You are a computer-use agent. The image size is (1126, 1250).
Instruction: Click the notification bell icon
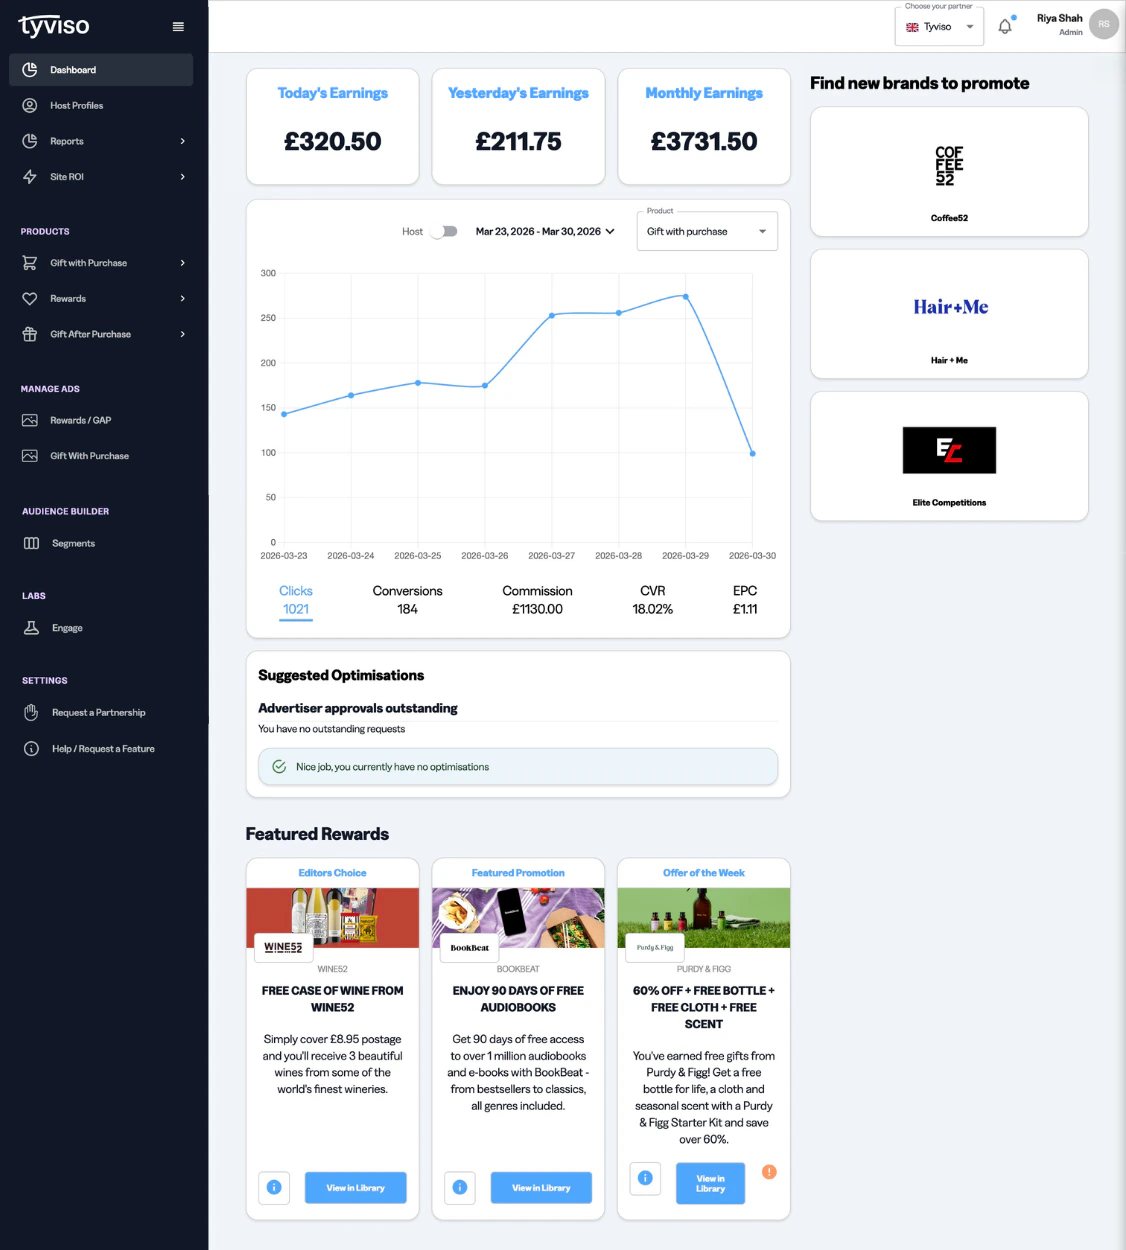(1005, 24)
